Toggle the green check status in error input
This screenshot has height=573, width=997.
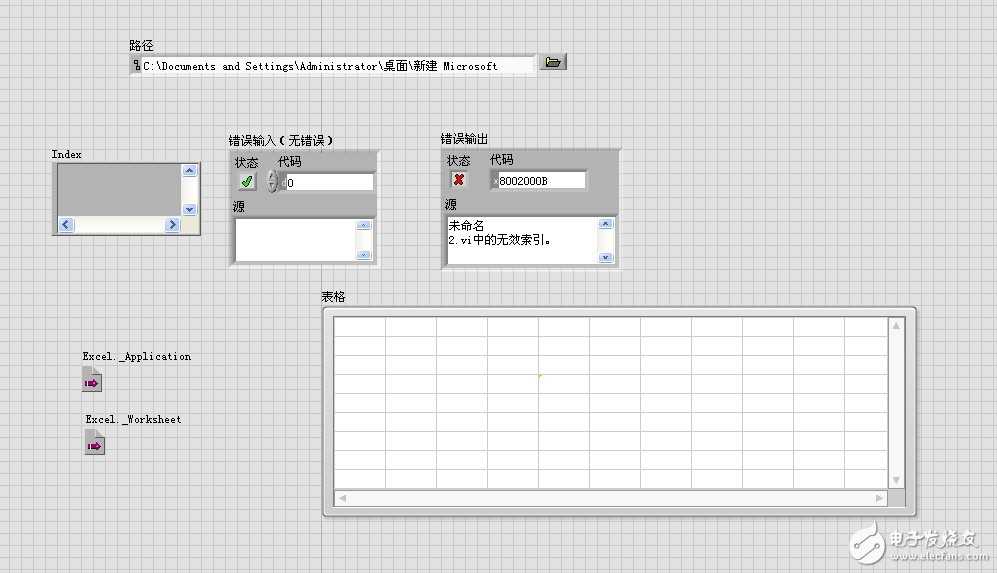tap(247, 181)
